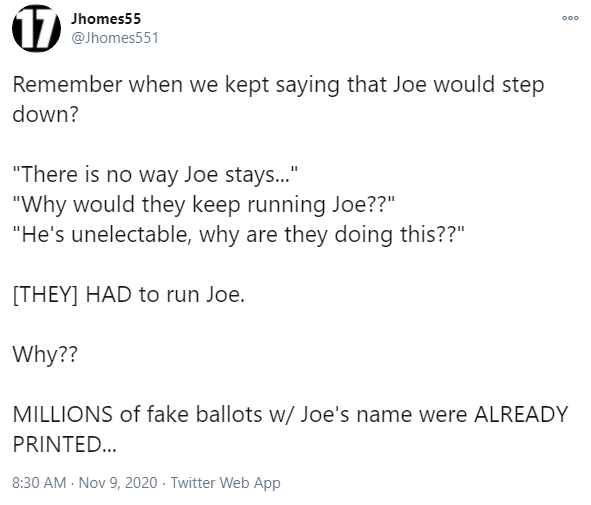Click the "[THEY] HAD to run Joe." line

pos(129,295)
